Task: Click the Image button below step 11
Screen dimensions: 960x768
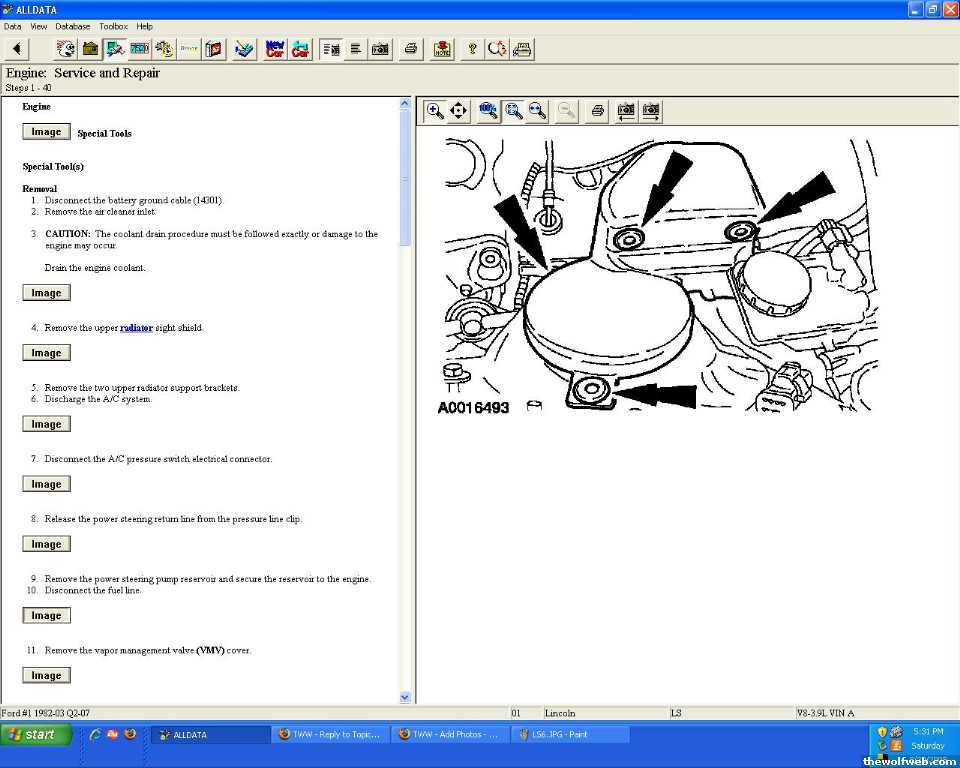Action: pyautogui.click(x=46, y=676)
